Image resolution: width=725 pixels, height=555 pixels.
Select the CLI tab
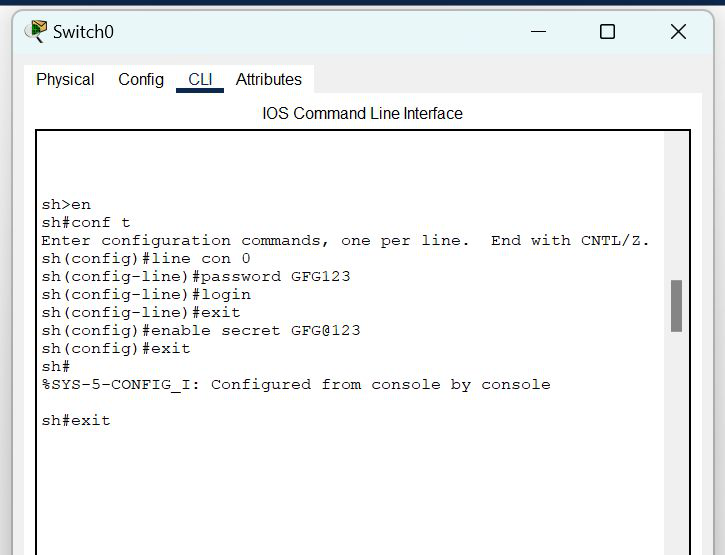[x=200, y=80]
